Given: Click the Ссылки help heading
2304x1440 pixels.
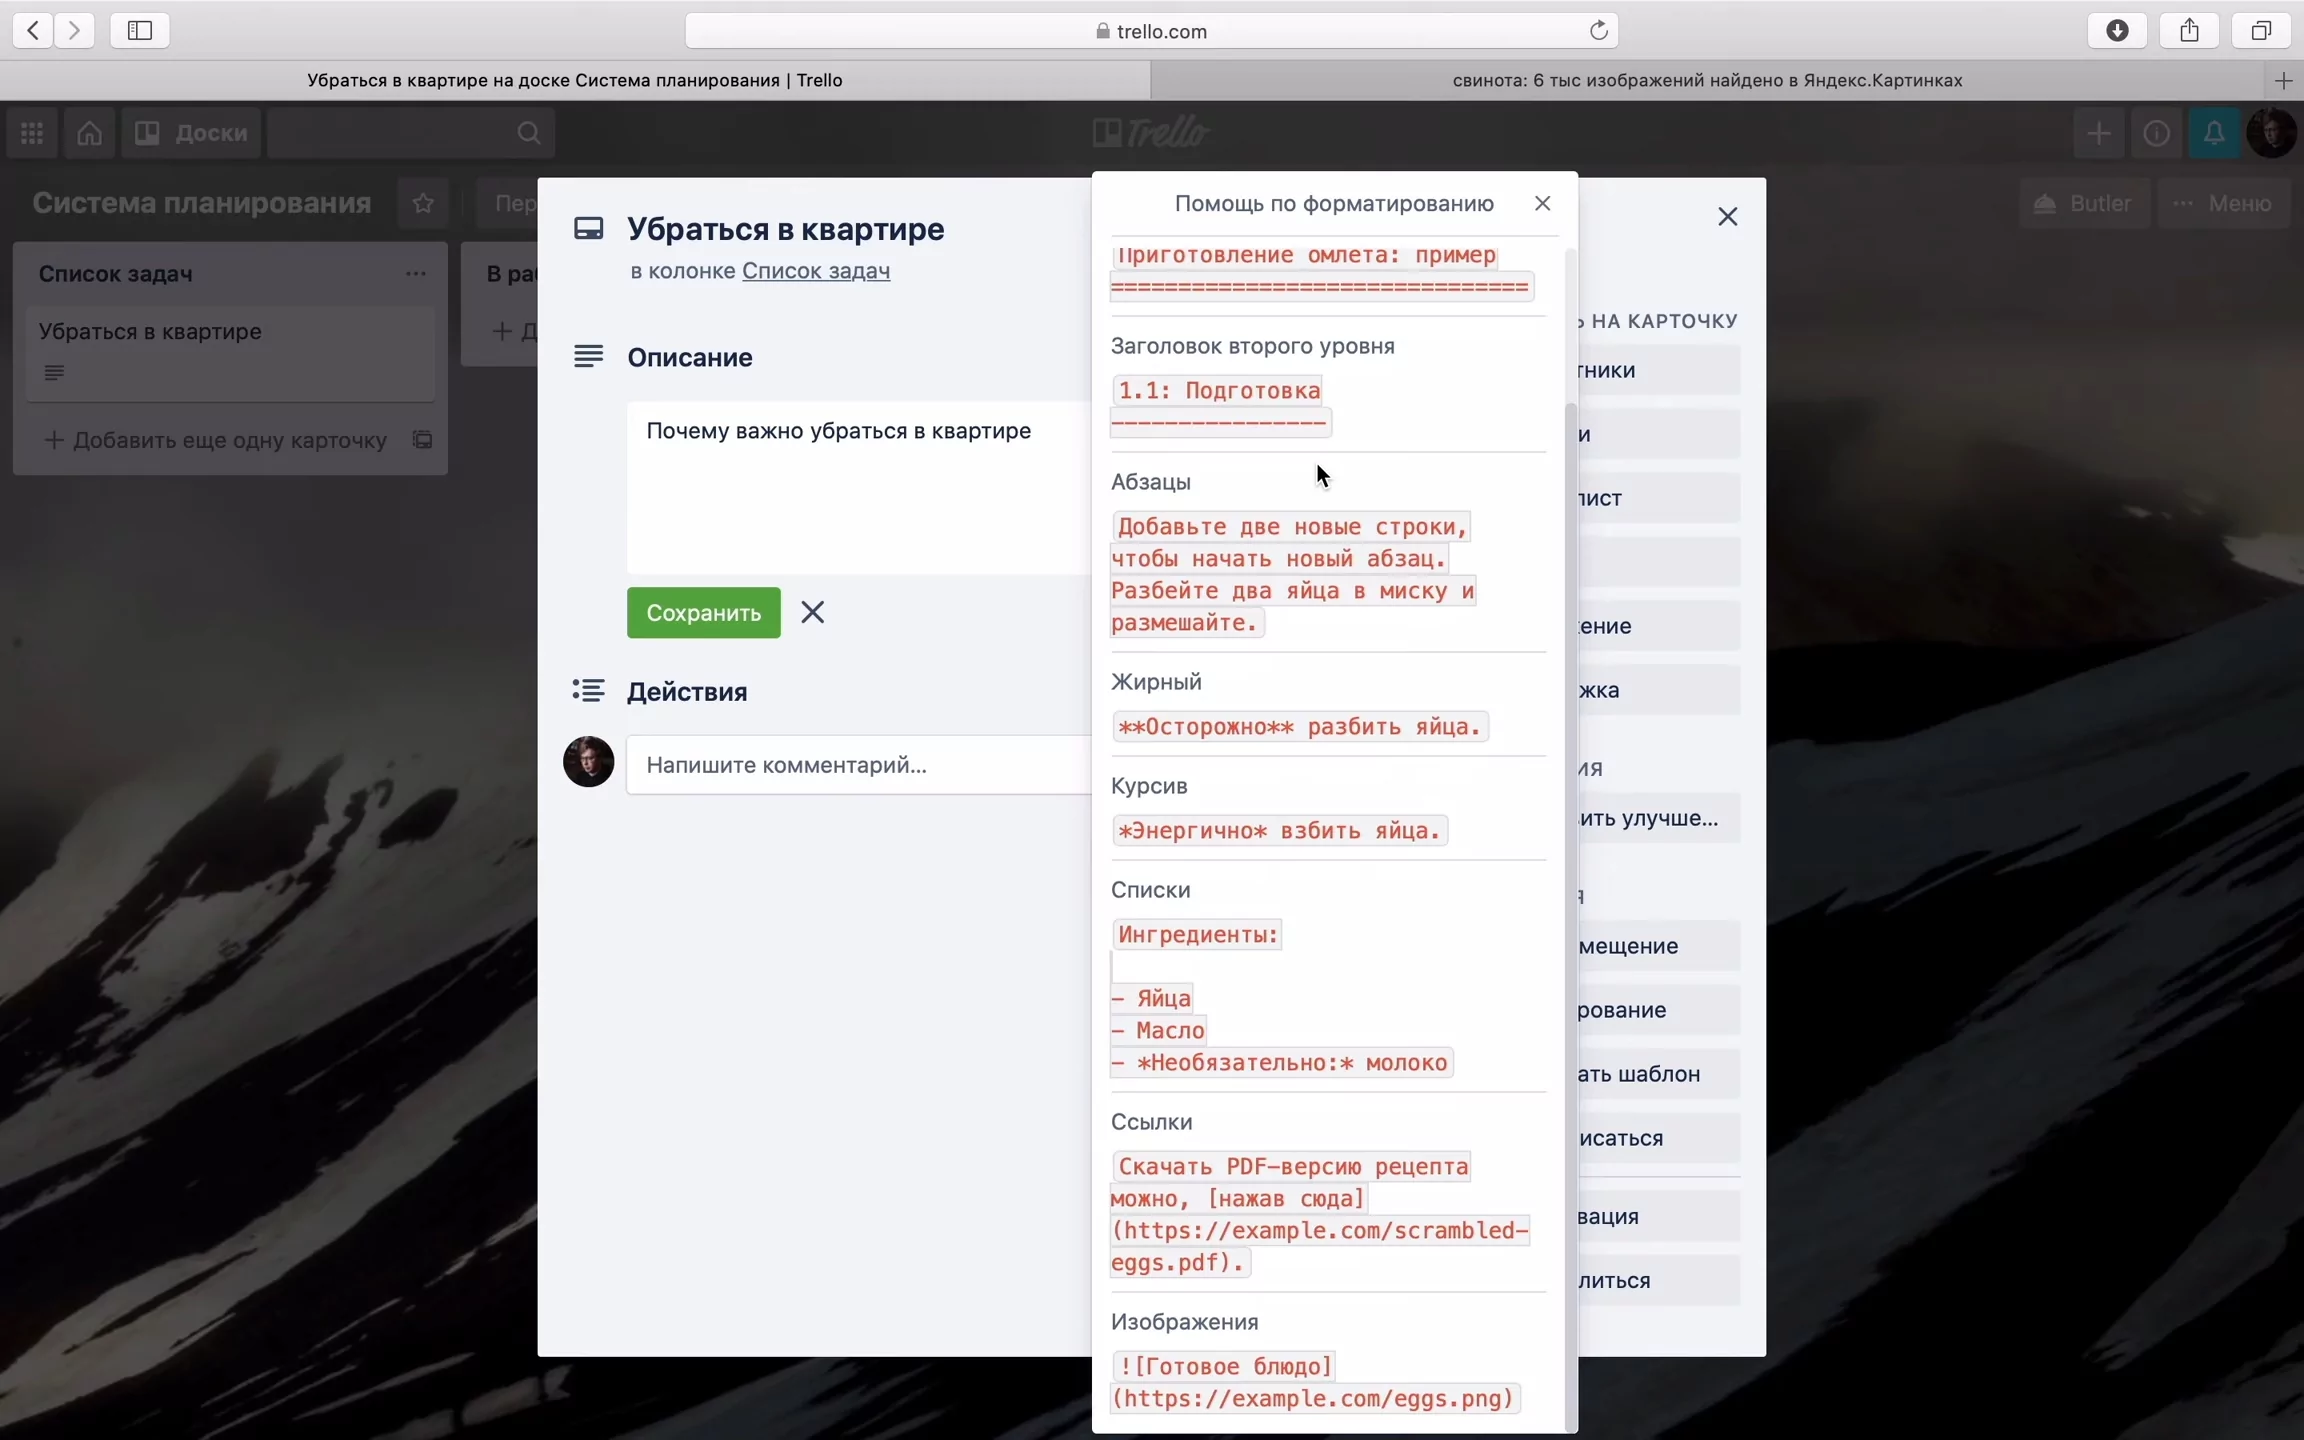Looking at the screenshot, I should (1151, 1122).
